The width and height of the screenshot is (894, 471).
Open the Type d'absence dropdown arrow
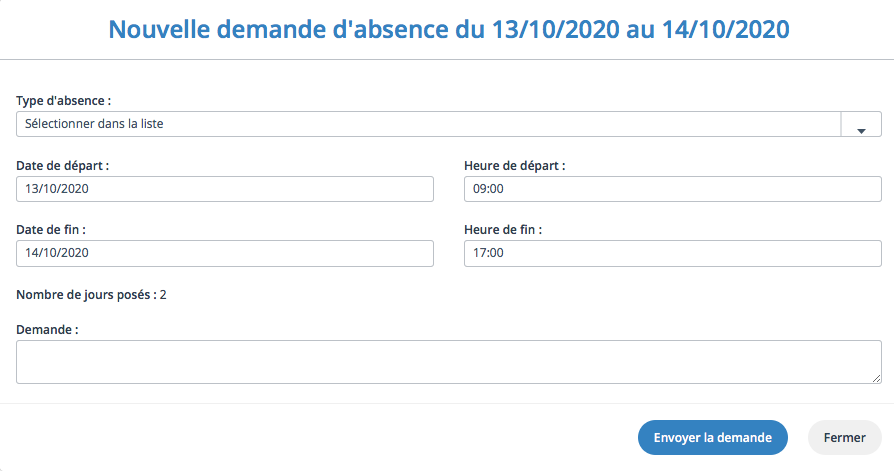(861, 124)
